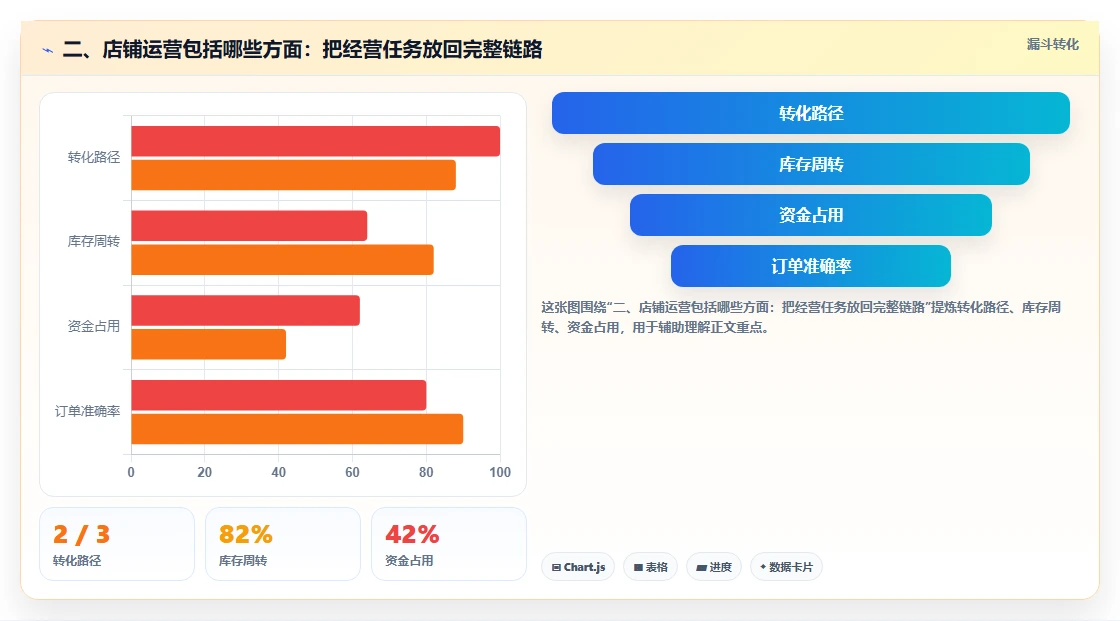Select the 订单准确率 funnel stage
1120x621 pixels.
tap(811, 266)
